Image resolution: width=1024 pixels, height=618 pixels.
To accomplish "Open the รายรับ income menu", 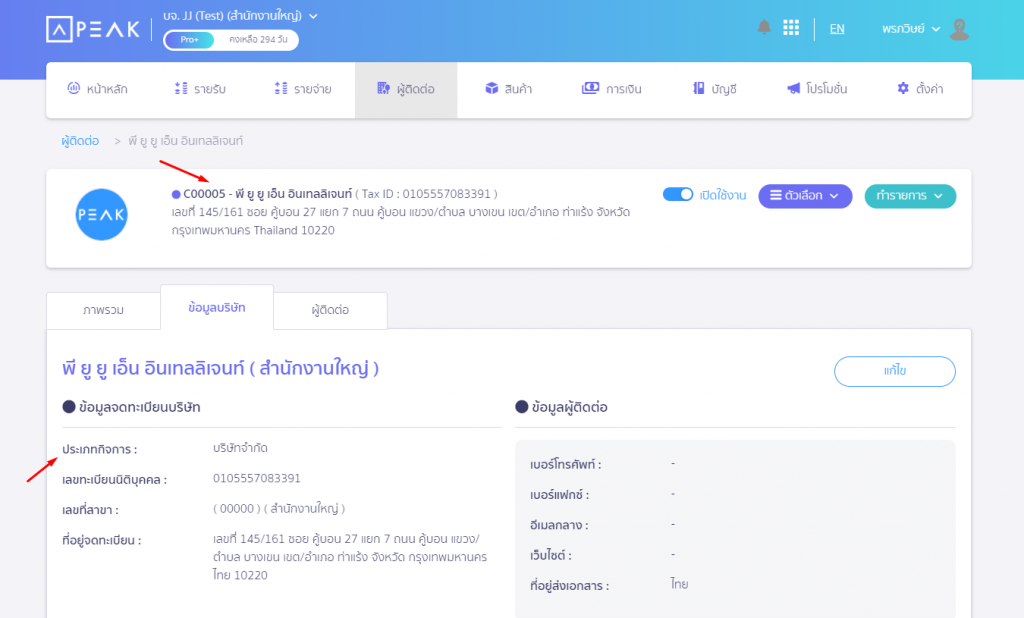I will click(200, 89).
